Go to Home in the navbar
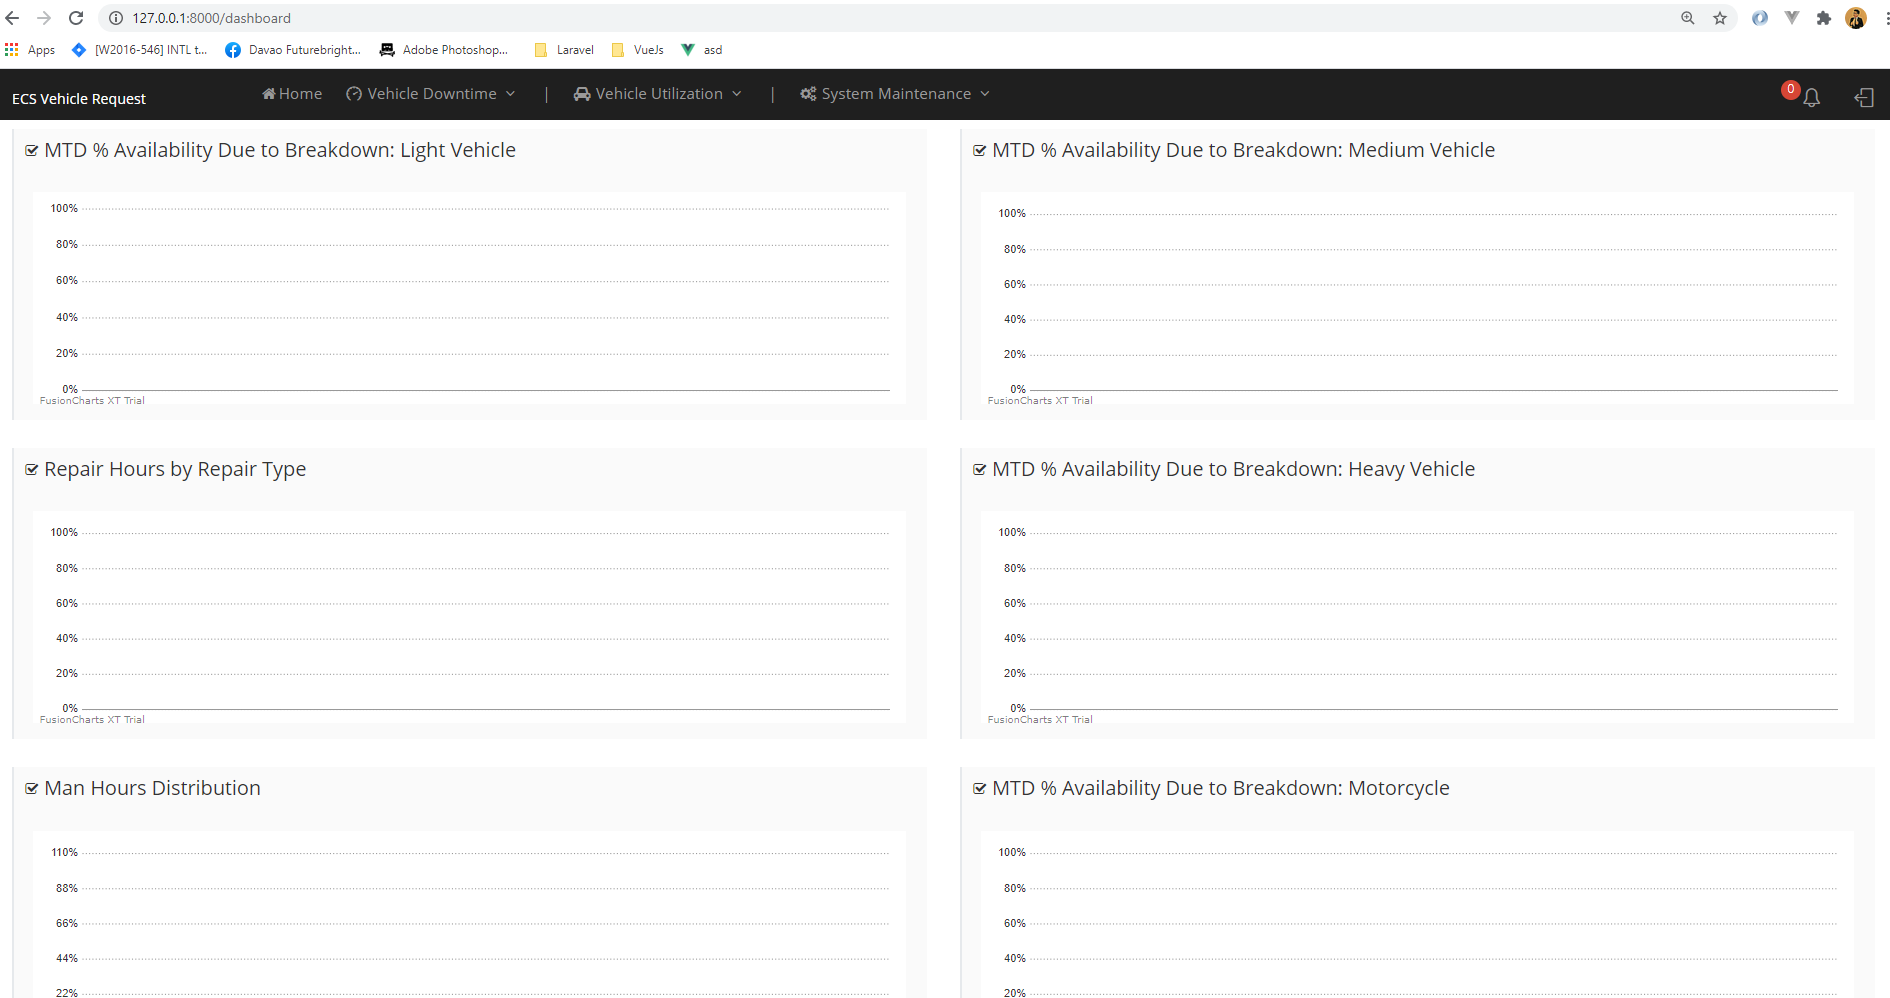This screenshot has width=1890, height=998. pyautogui.click(x=292, y=94)
